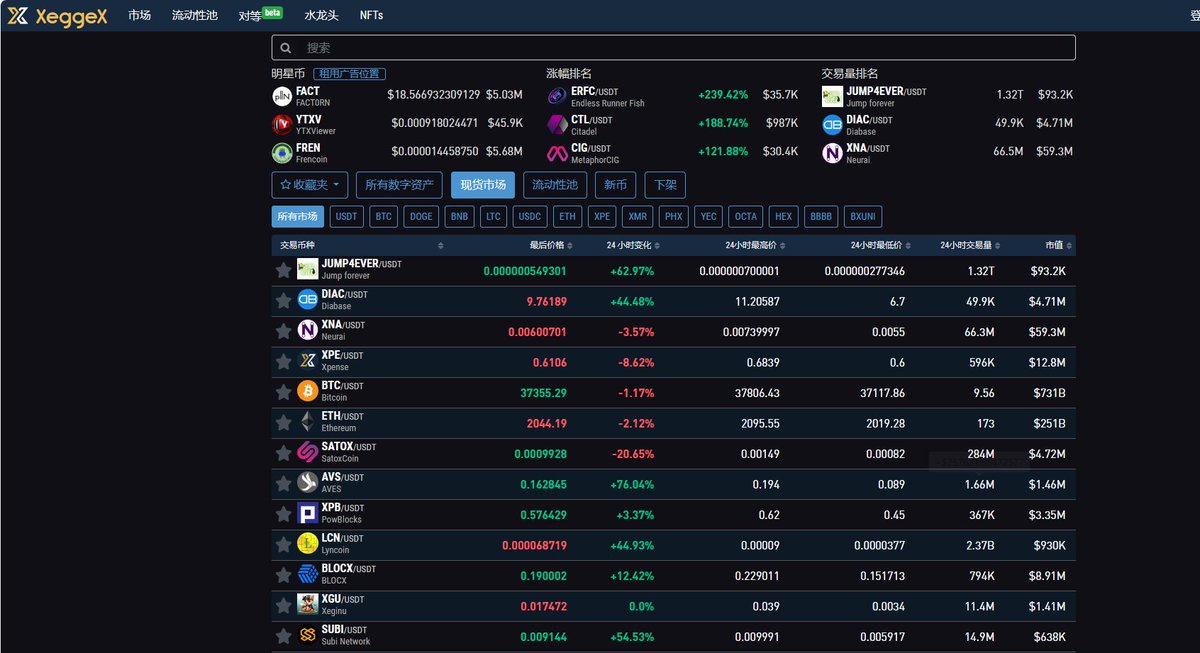
Task: Toggle favorite star for AVS/USDT
Action: pyautogui.click(x=283, y=483)
